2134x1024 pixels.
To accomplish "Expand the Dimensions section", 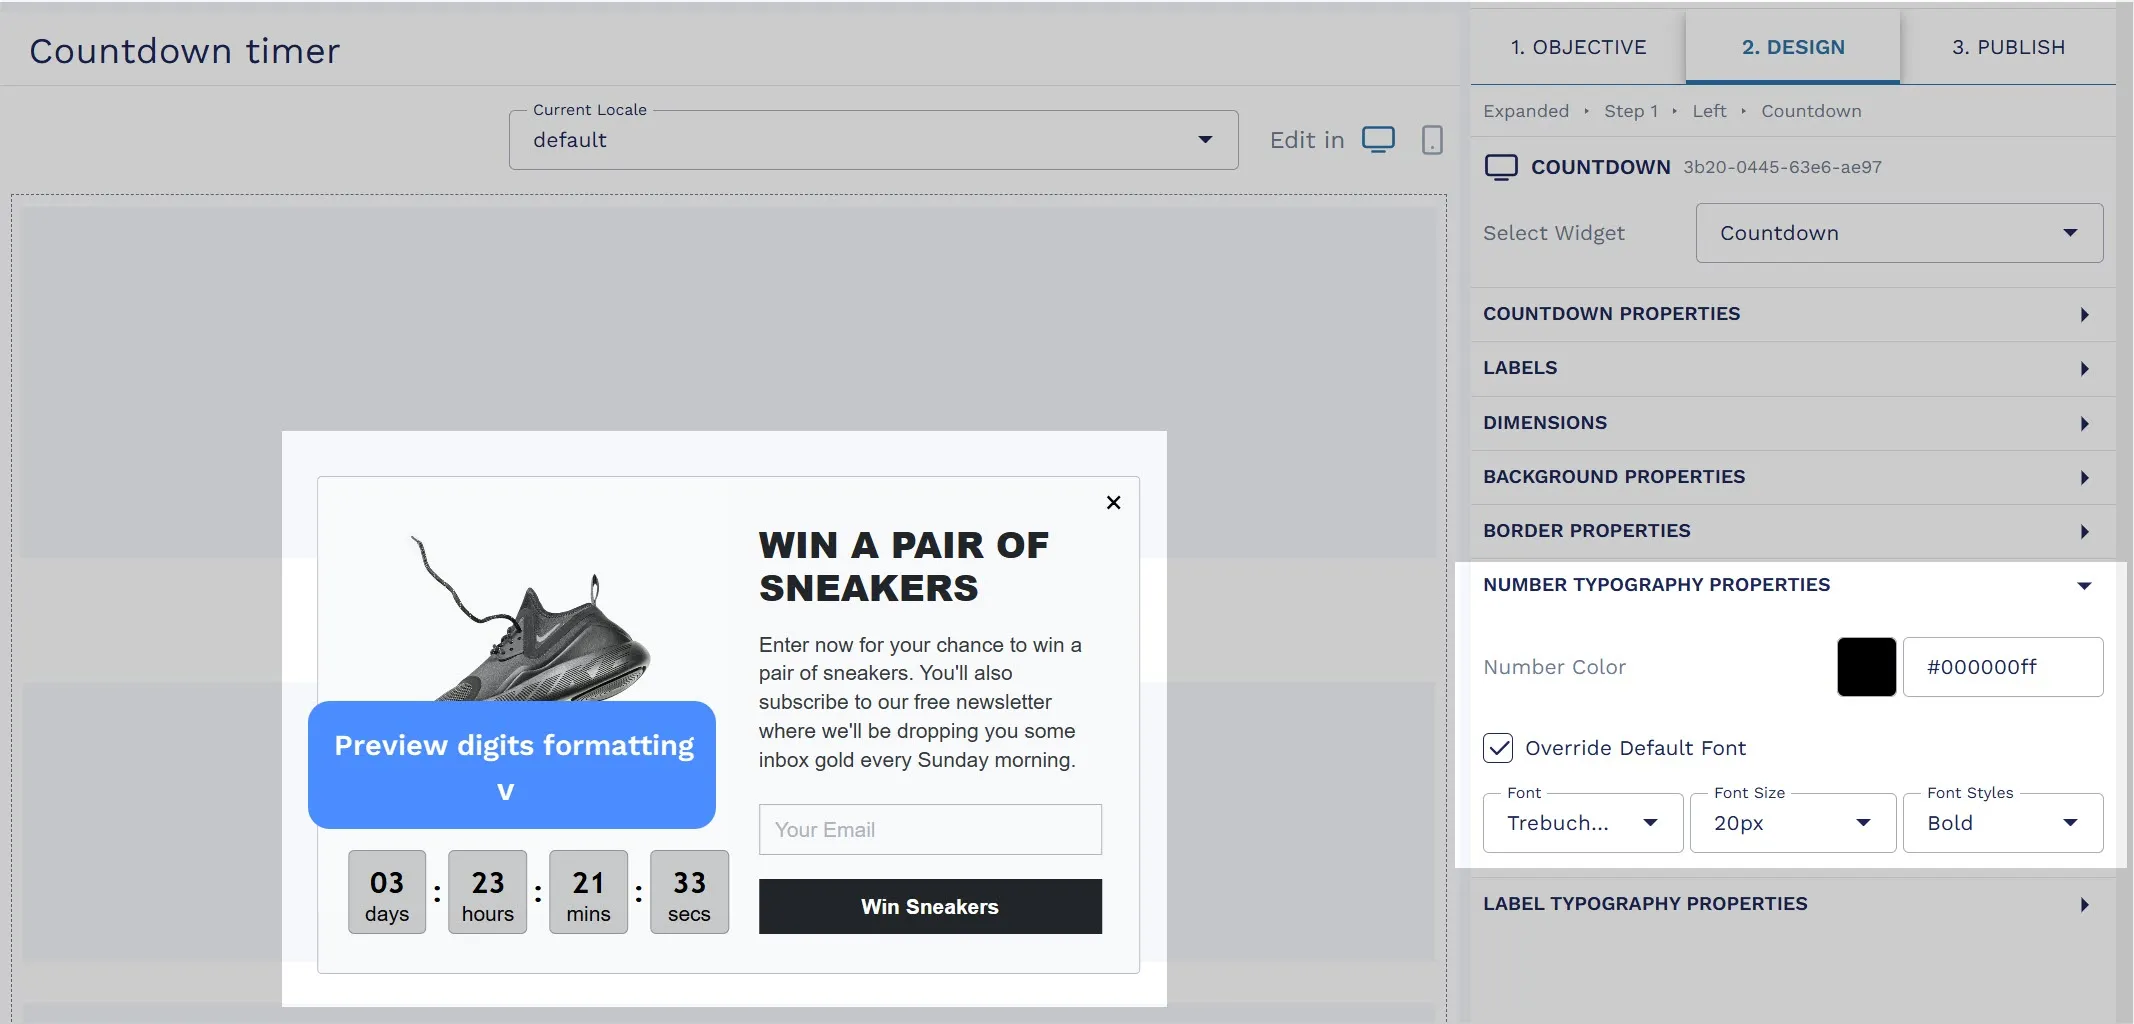I will [x=1792, y=423].
